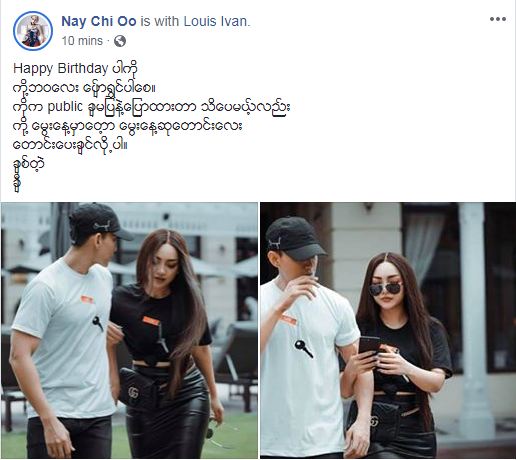
Task: Open the left photo of the couple walking
Action: [129, 330]
